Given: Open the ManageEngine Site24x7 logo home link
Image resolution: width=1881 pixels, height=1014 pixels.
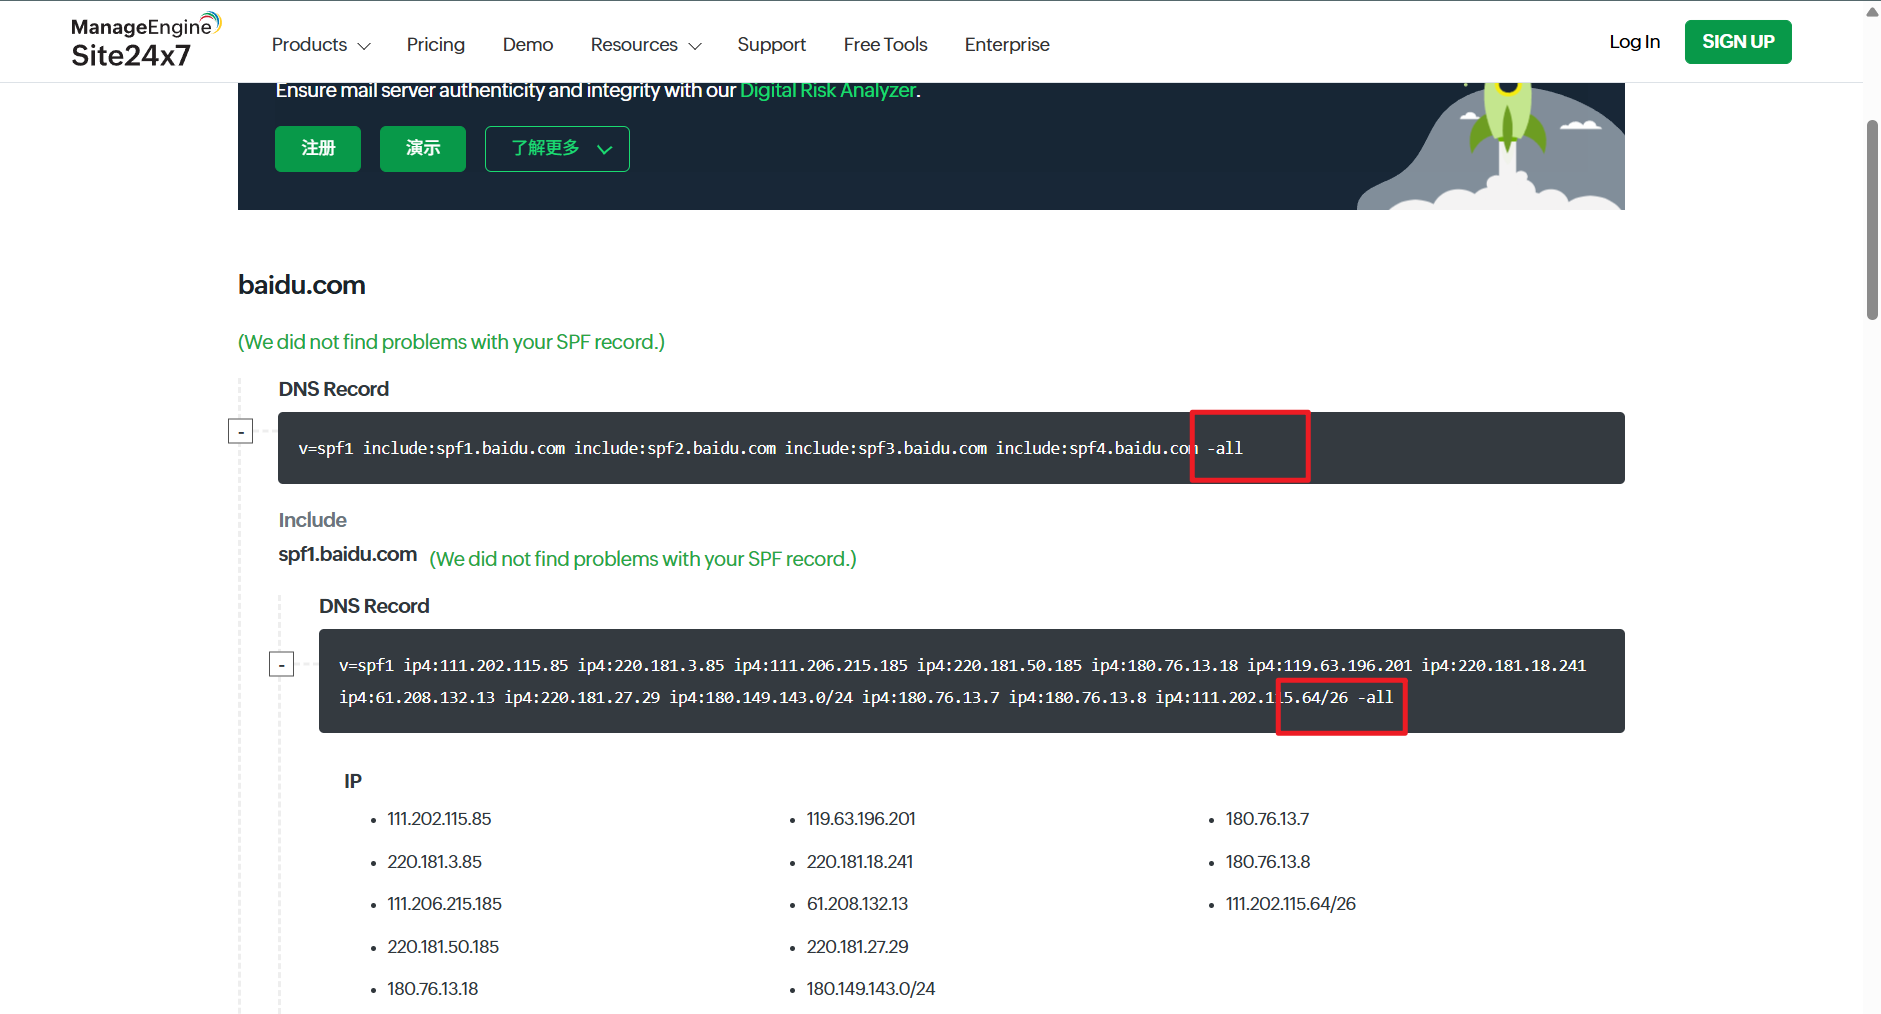Looking at the screenshot, I should click(146, 41).
